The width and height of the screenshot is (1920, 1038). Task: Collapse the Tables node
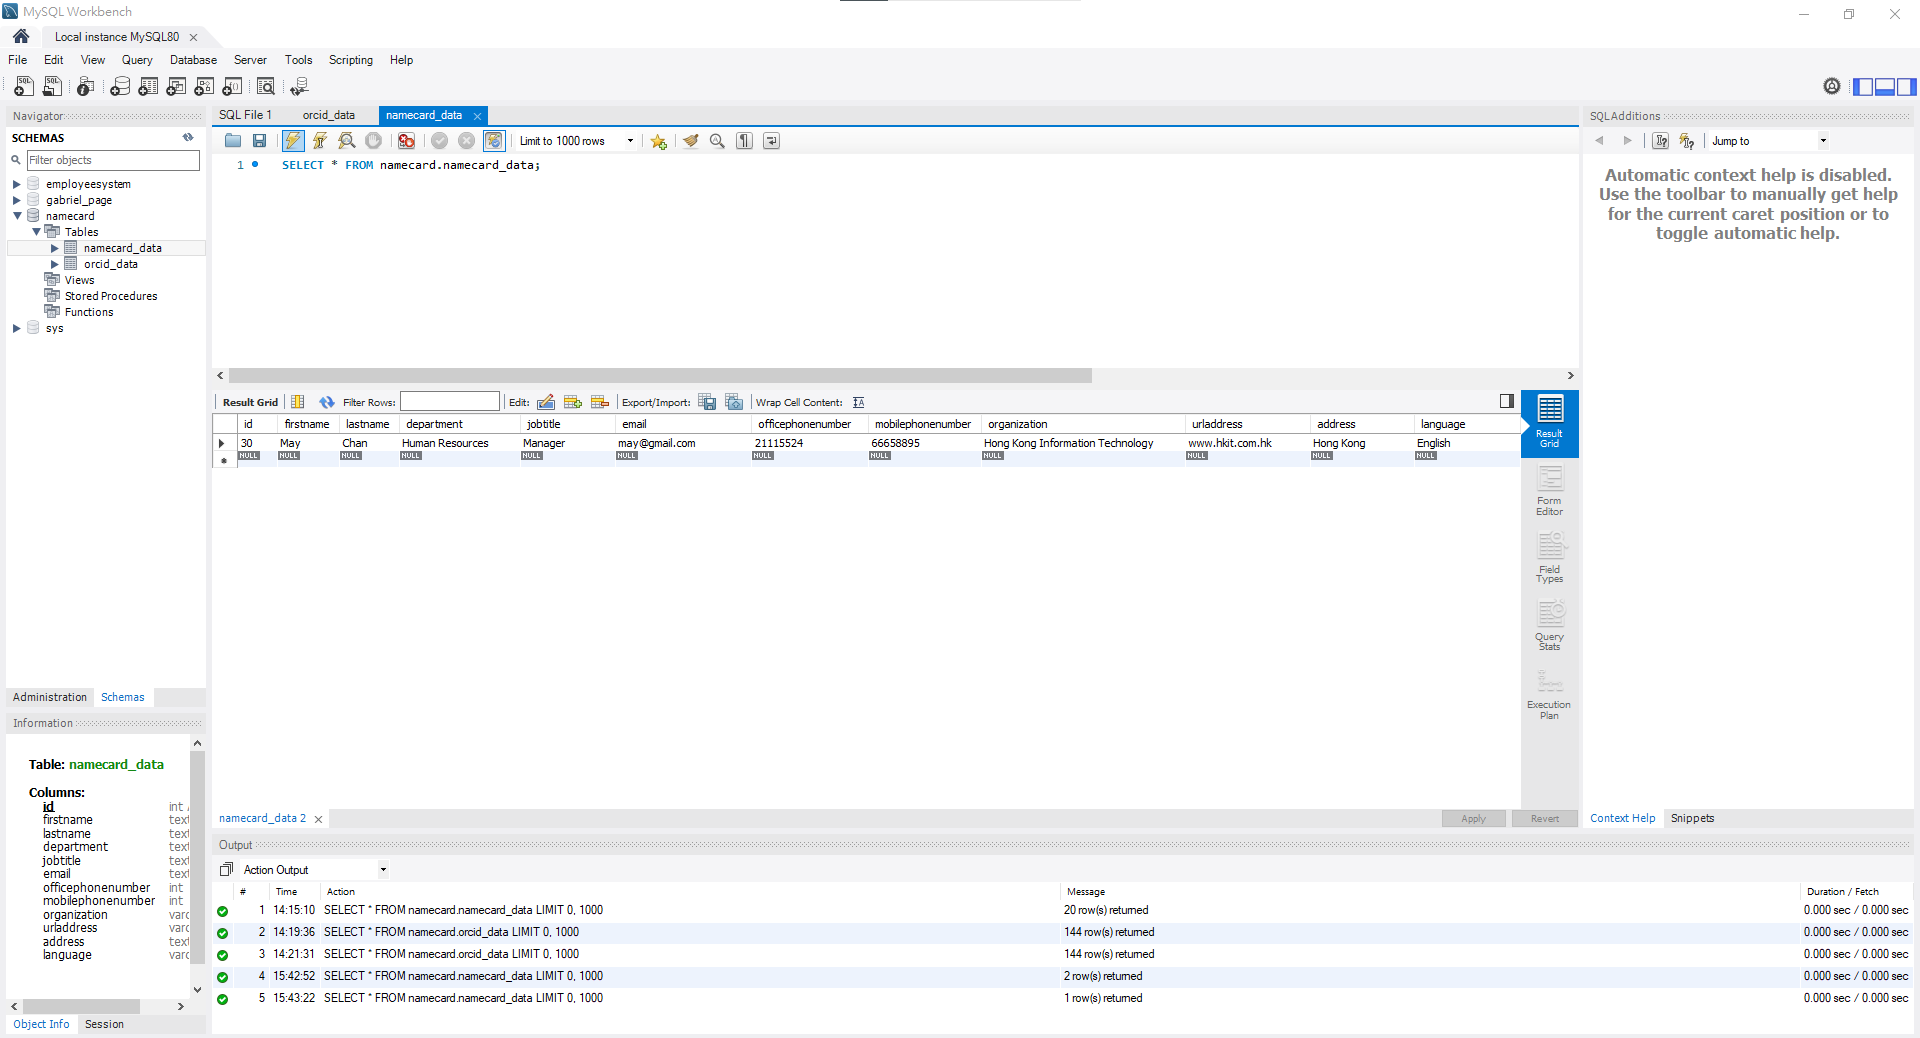point(36,232)
